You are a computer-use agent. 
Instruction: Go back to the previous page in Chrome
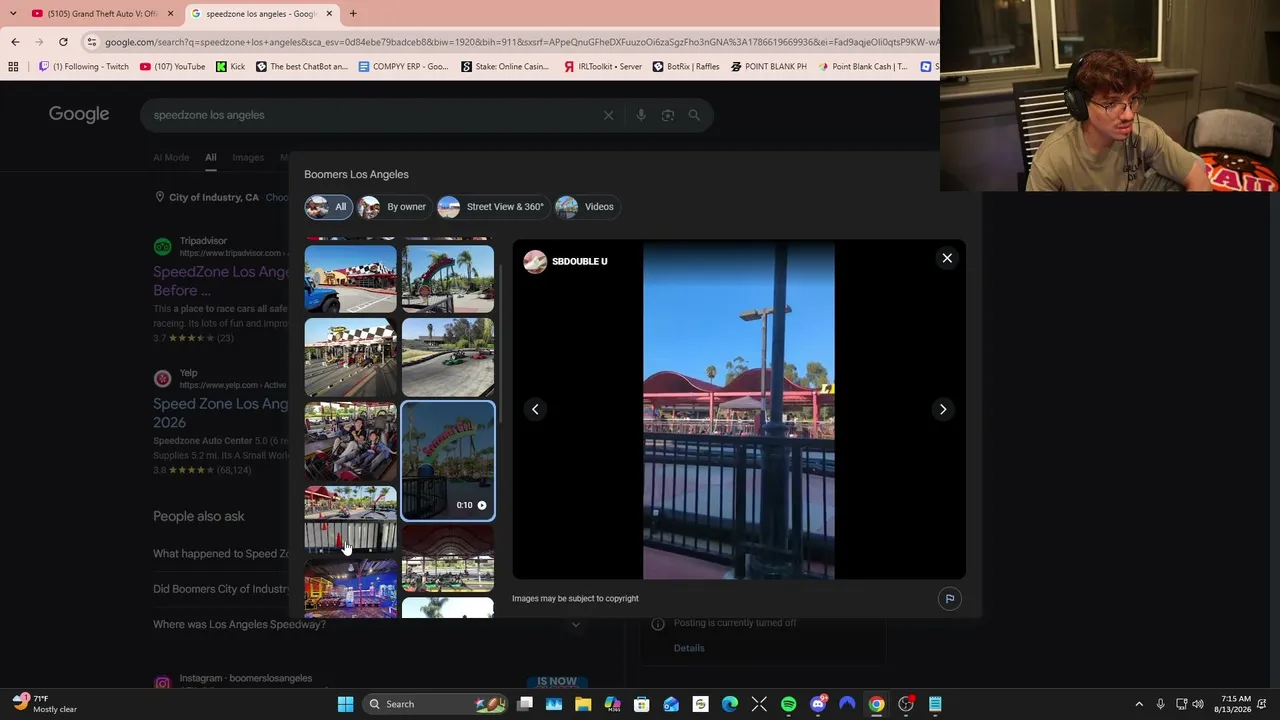click(x=15, y=42)
